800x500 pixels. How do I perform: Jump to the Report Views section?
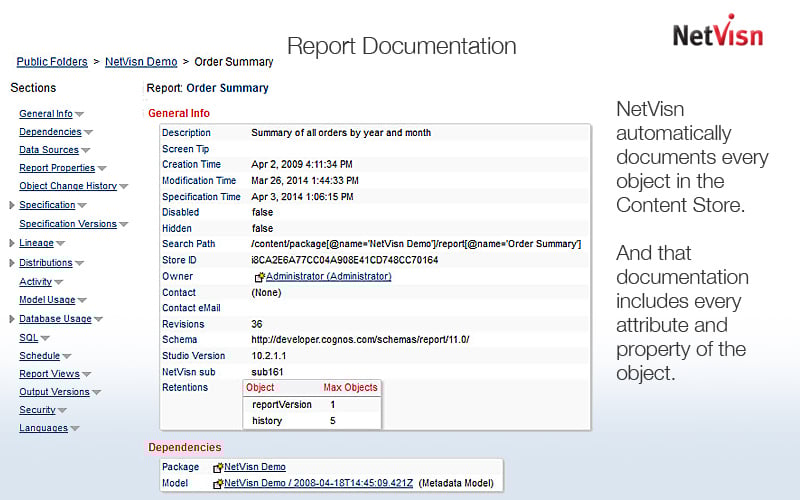49,374
